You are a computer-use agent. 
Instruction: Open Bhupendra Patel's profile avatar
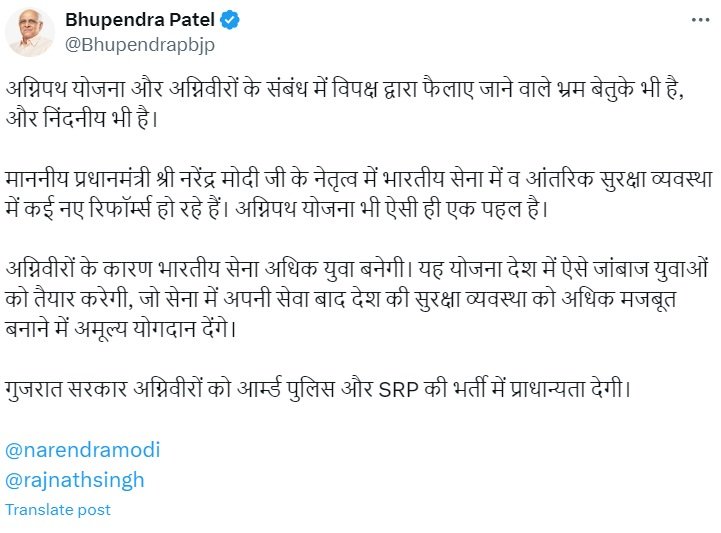coord(29,33)
